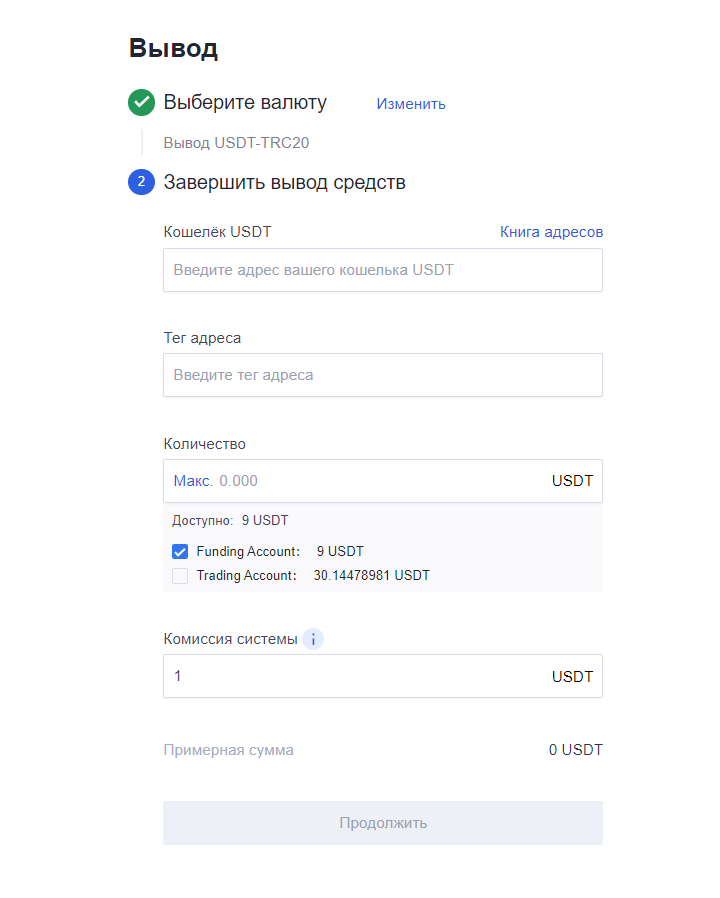Image resolution: width=720 pixels, height=898 pixels.
Task: Click the Комиссия системы fee field
Action: 383,676
